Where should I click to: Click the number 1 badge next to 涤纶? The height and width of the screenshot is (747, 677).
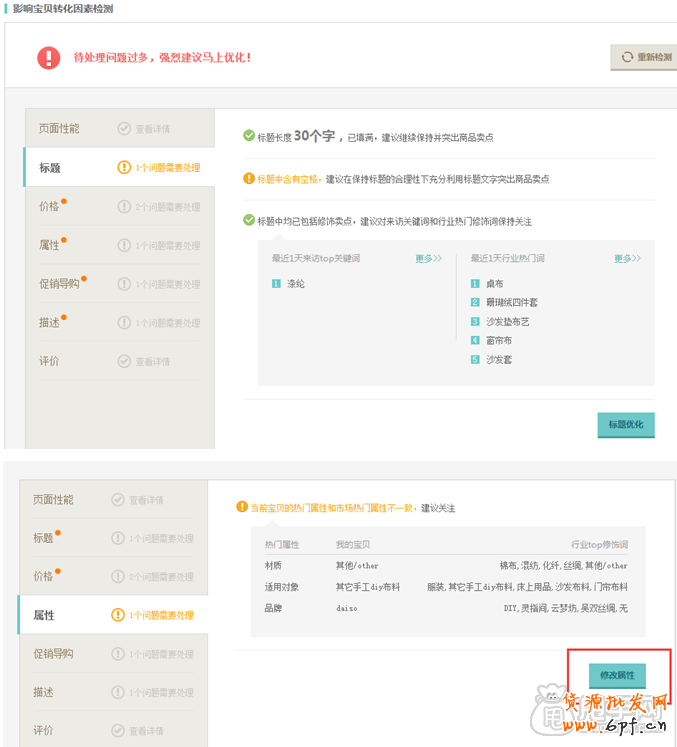click(276, 284)
